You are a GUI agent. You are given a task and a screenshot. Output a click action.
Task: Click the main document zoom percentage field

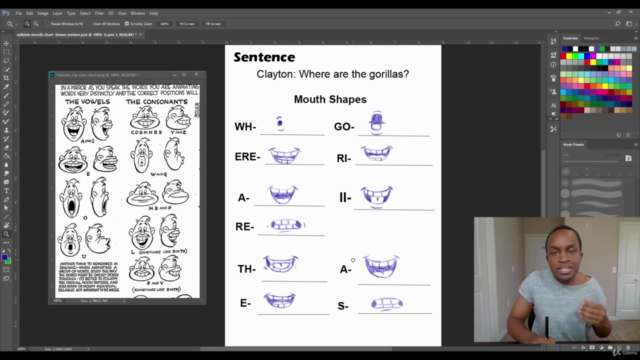pos(21,349)
